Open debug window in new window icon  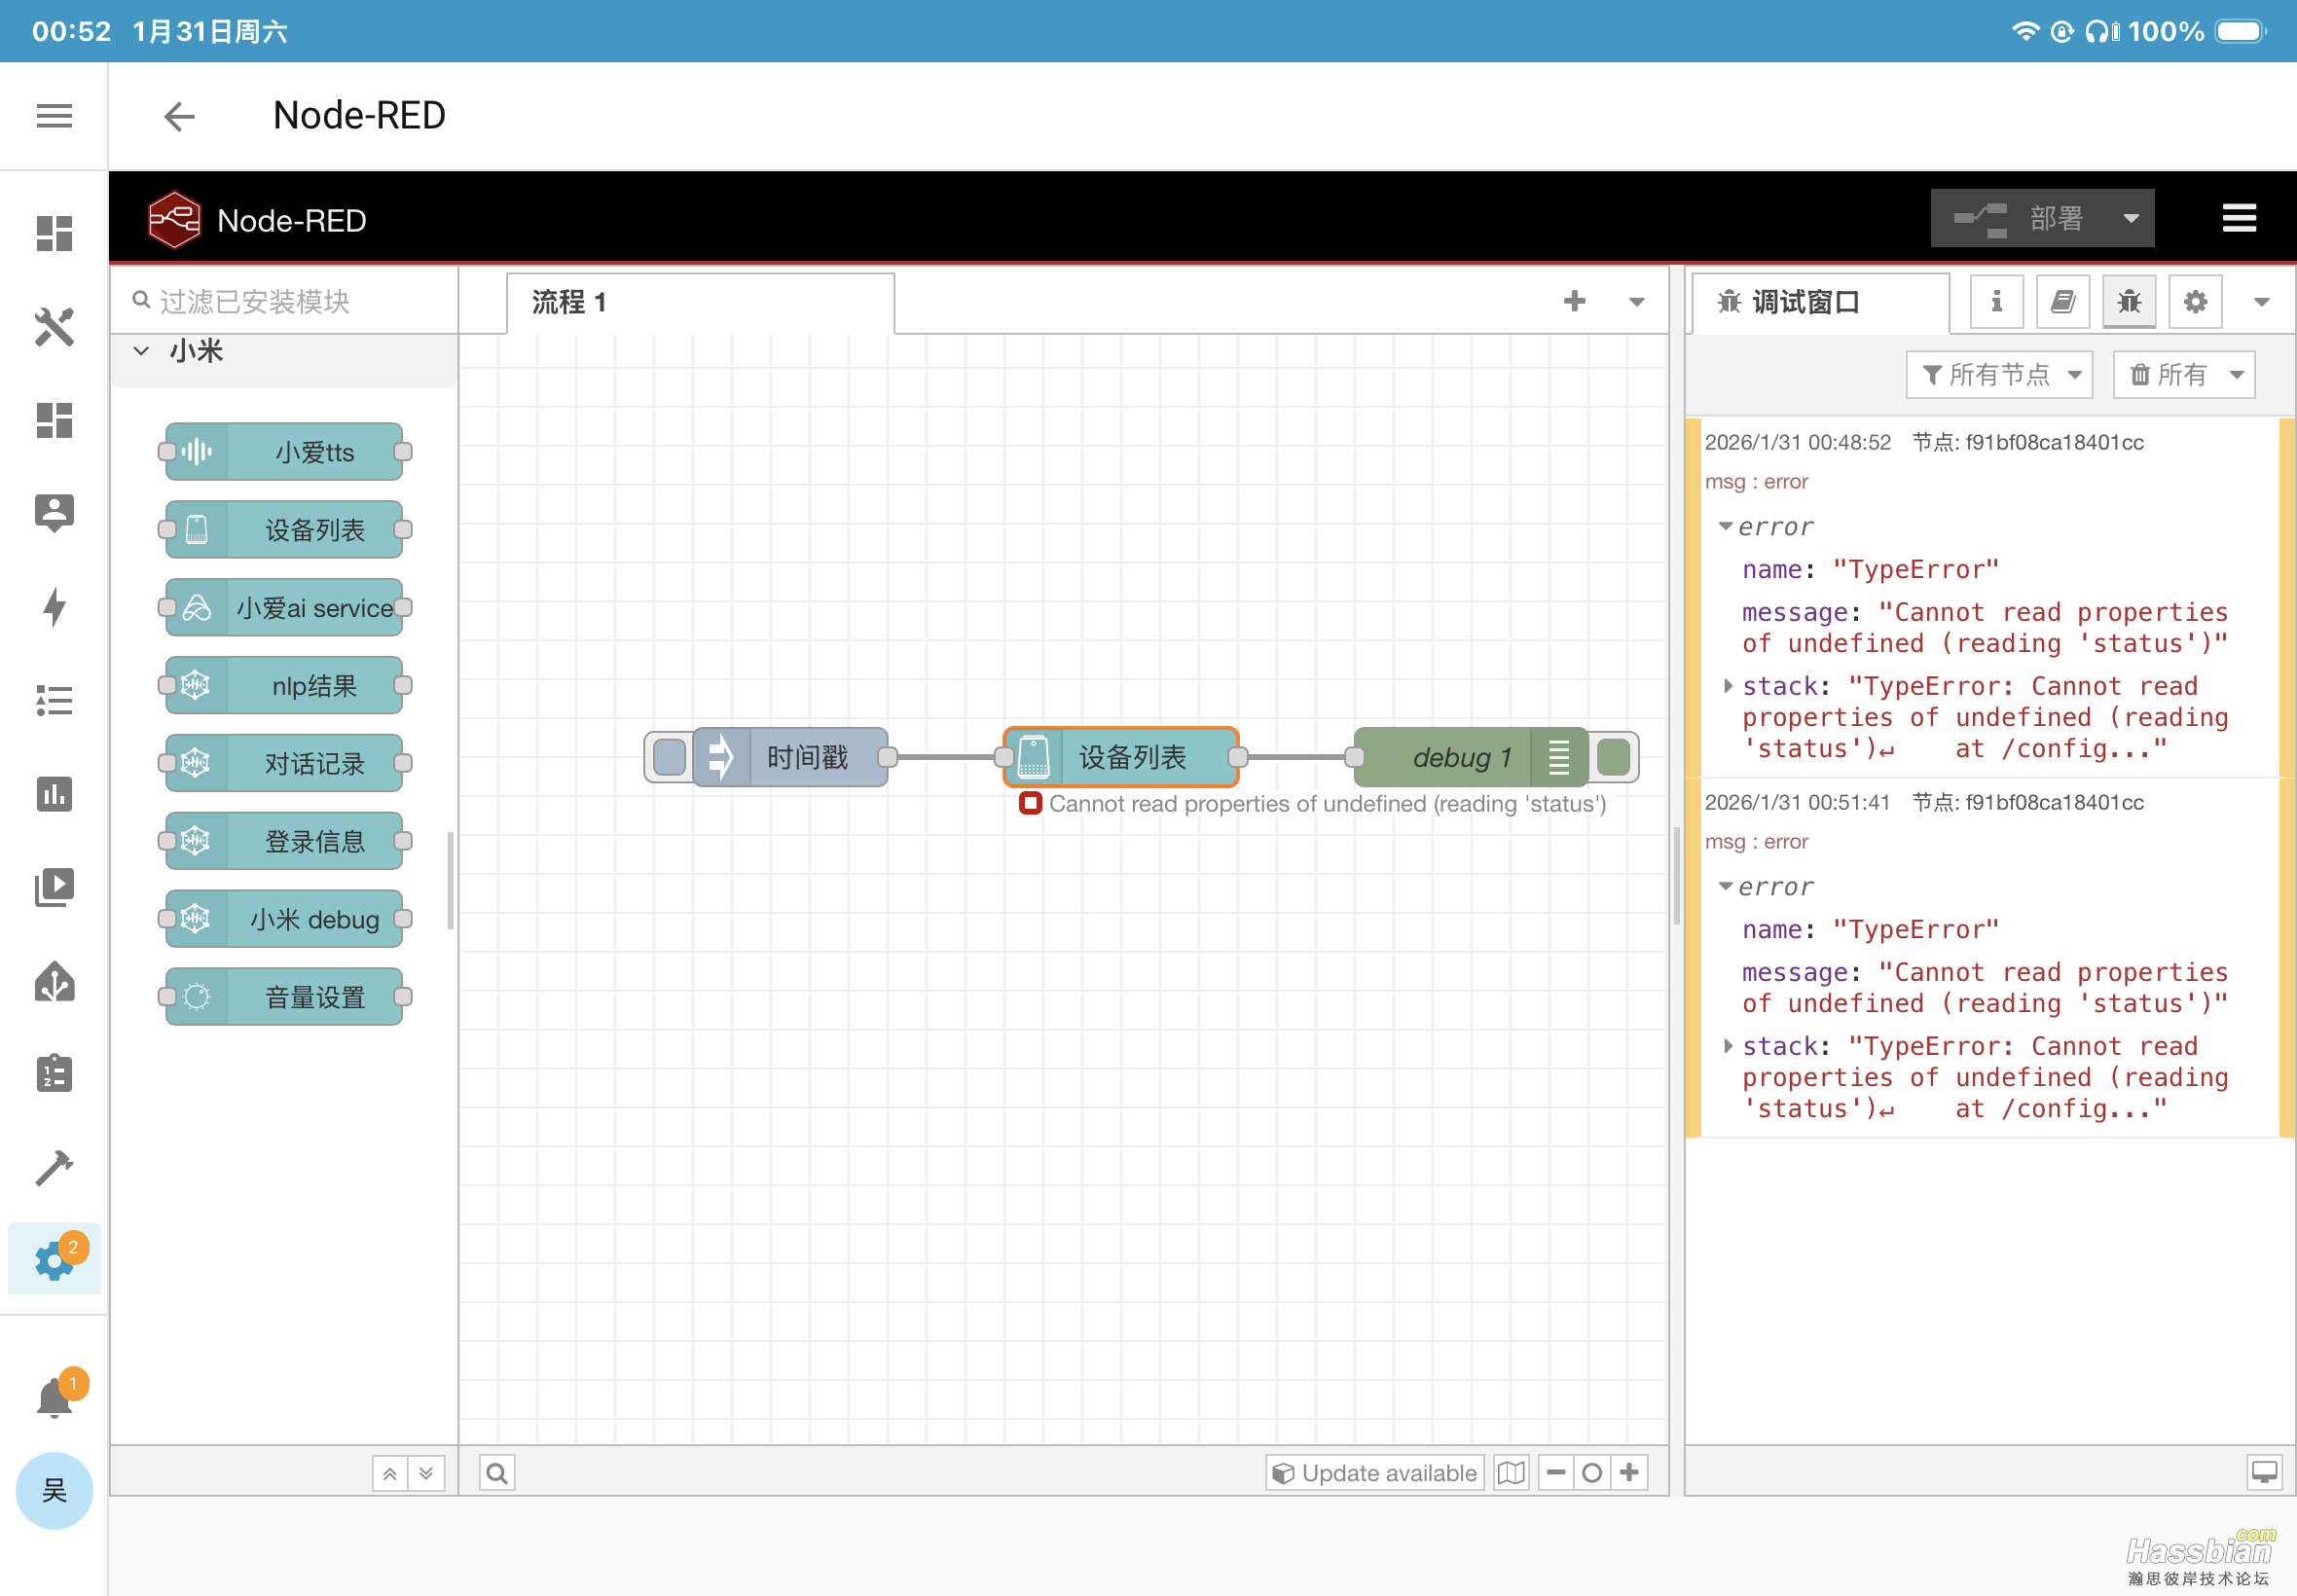tap(2263, 1472)
